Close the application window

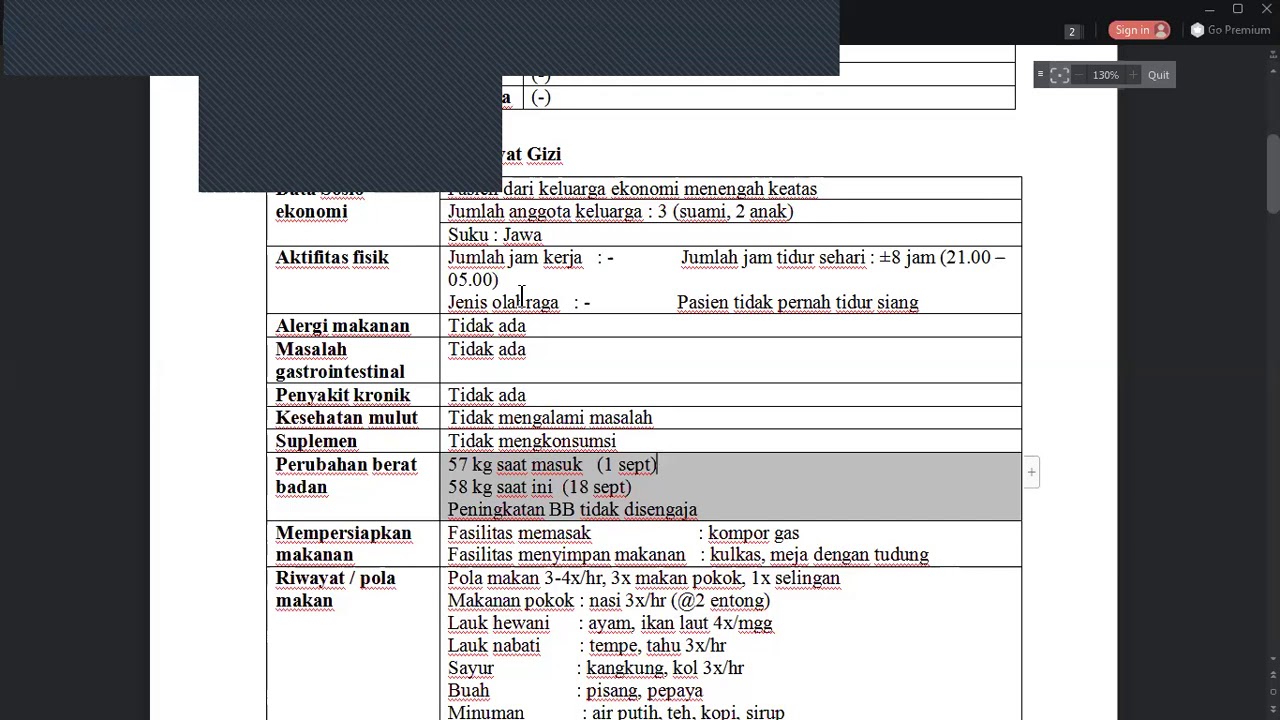coord(1265,9)
